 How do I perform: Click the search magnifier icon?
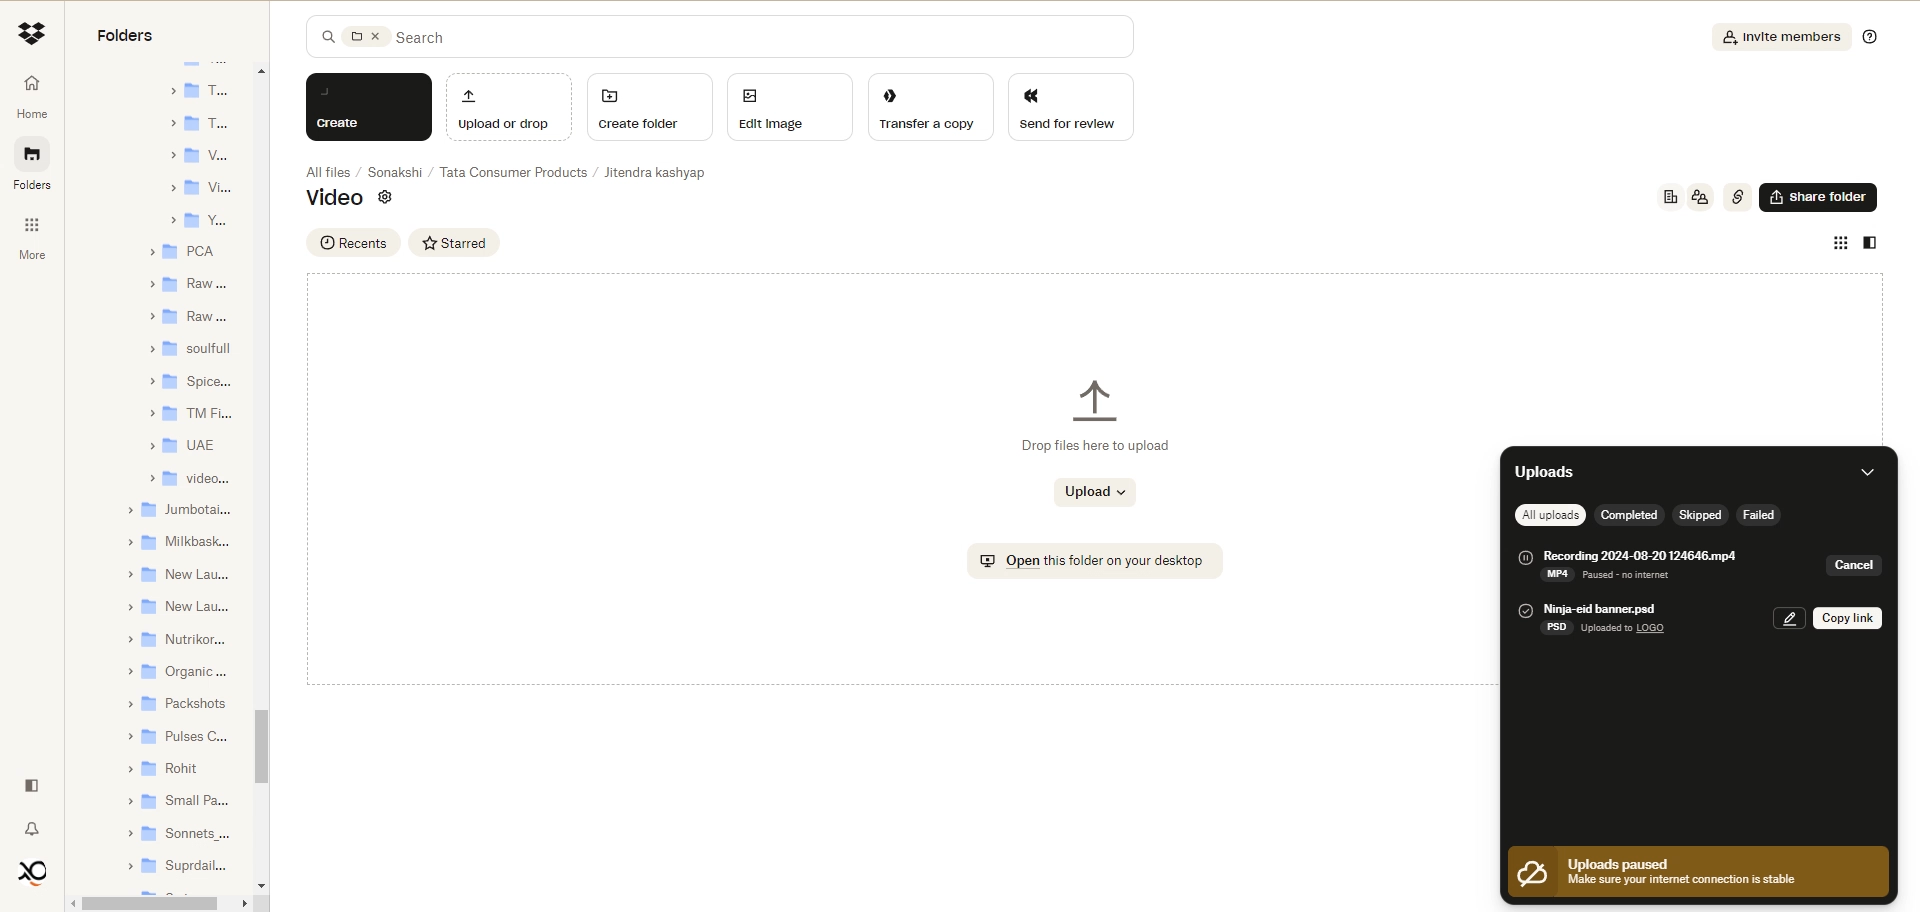[328, 37]
